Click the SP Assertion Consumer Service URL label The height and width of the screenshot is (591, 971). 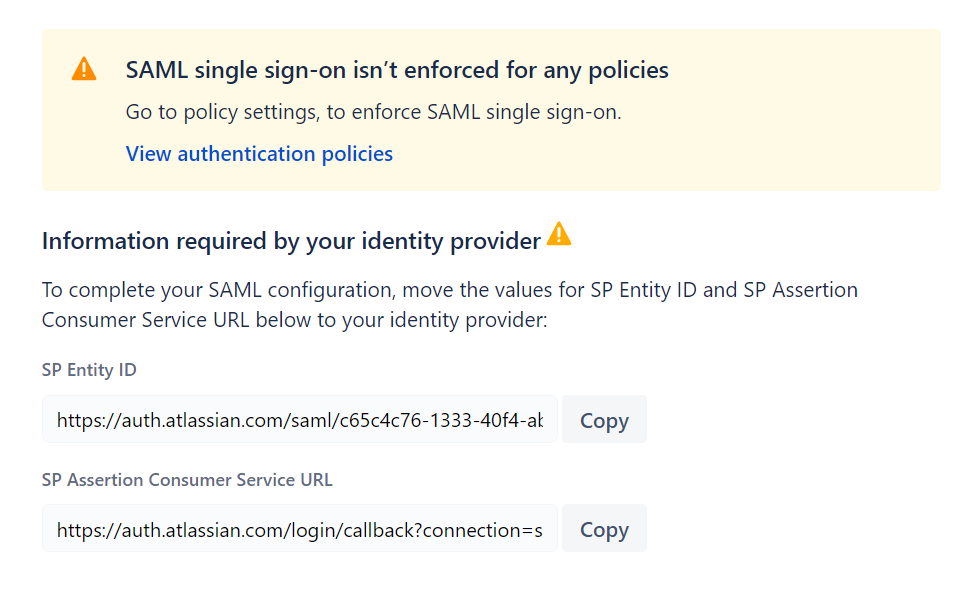click(187, 479)
